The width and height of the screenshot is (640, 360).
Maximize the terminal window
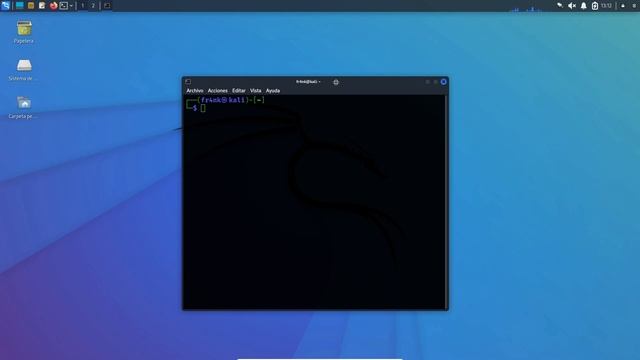pos(436,82)
